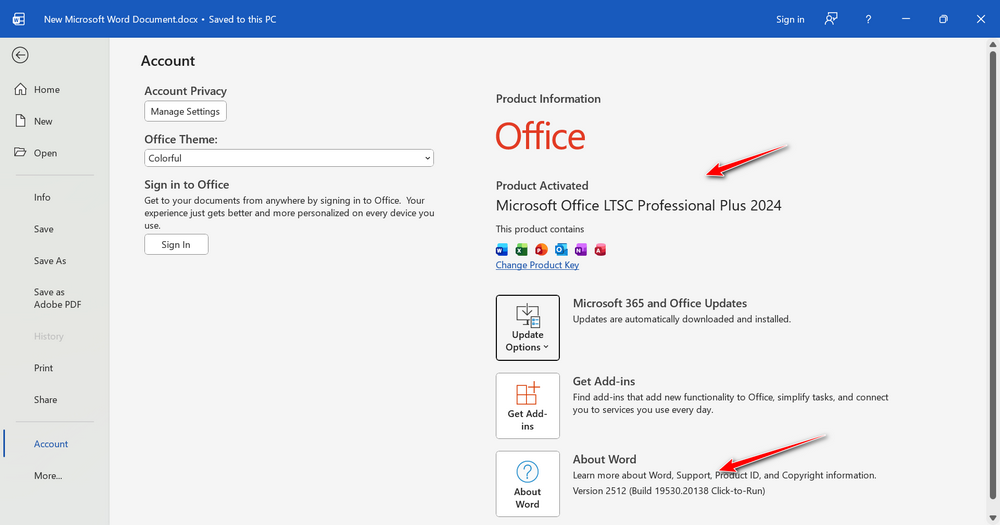Screen dimensions: 1000x525
Task: Open the Change Product Key link
Action: coord(537,265)
